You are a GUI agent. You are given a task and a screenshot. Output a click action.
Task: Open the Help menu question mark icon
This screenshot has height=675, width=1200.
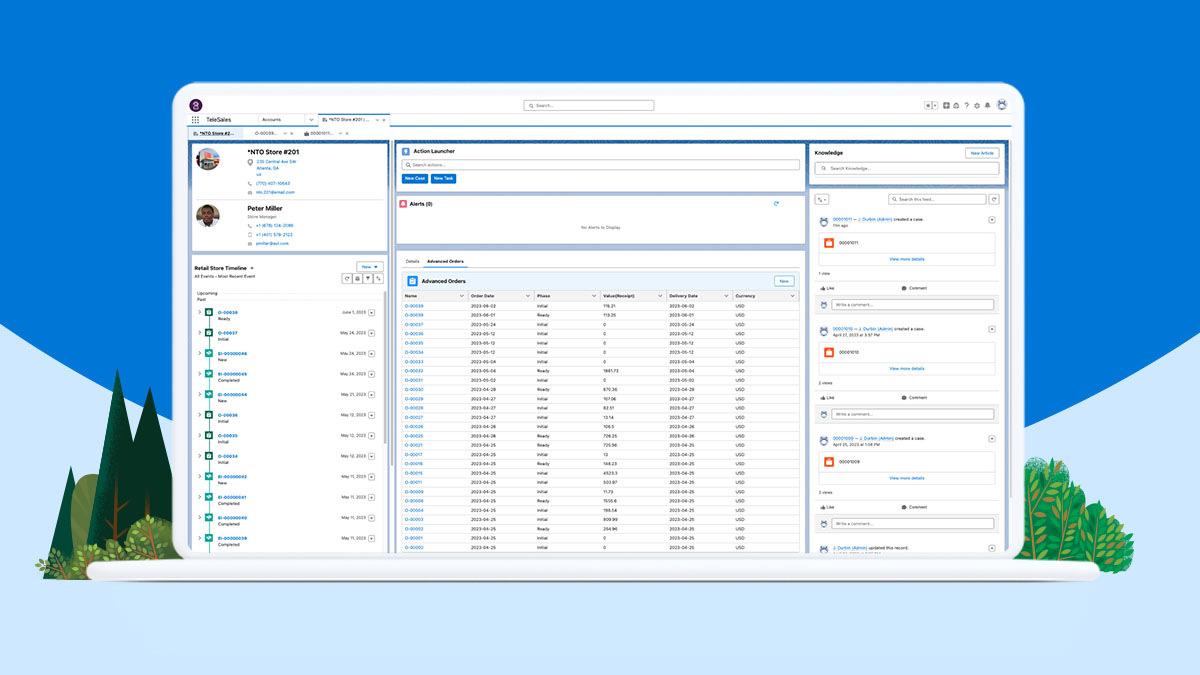(966, 104)
